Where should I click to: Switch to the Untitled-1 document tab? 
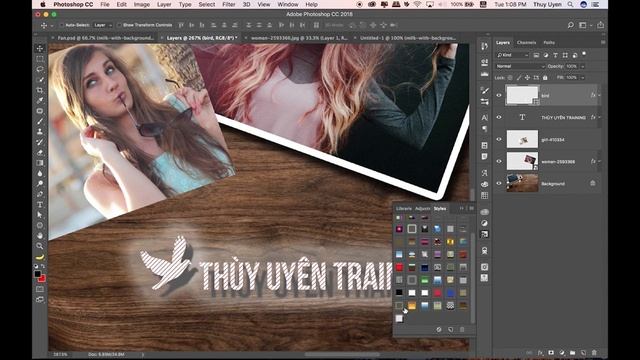coord(407,38)
